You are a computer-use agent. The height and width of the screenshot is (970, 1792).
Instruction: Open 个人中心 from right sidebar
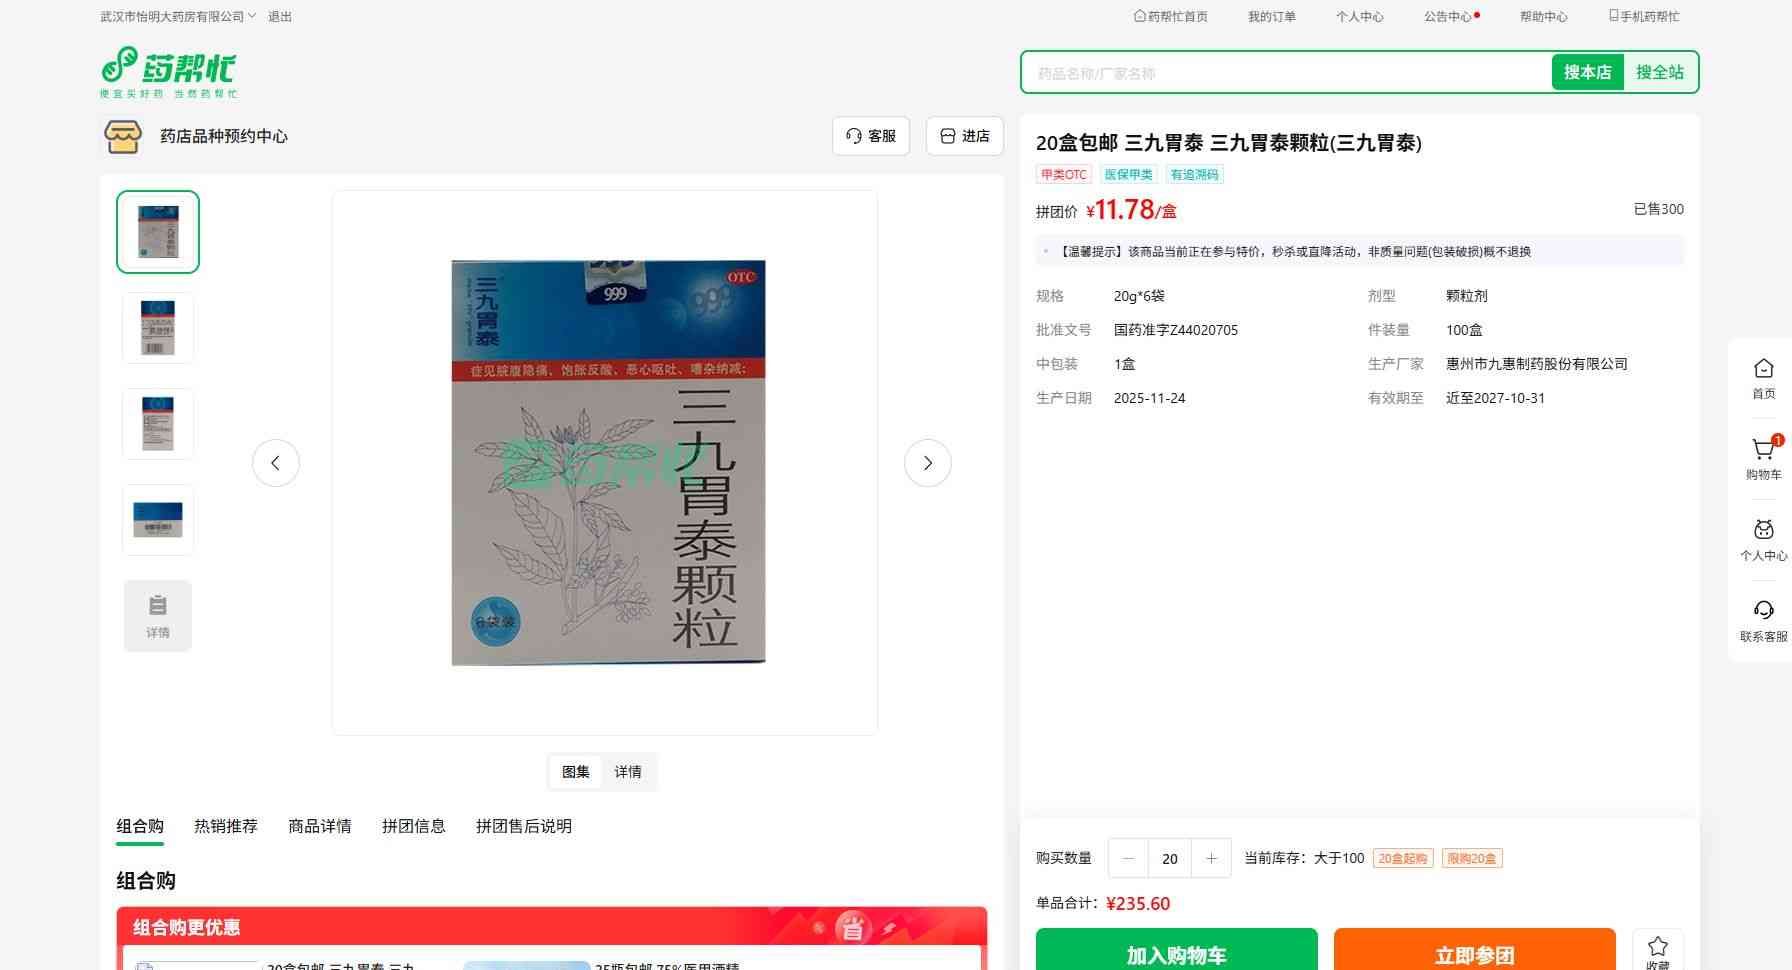[x=1763, y=532]
